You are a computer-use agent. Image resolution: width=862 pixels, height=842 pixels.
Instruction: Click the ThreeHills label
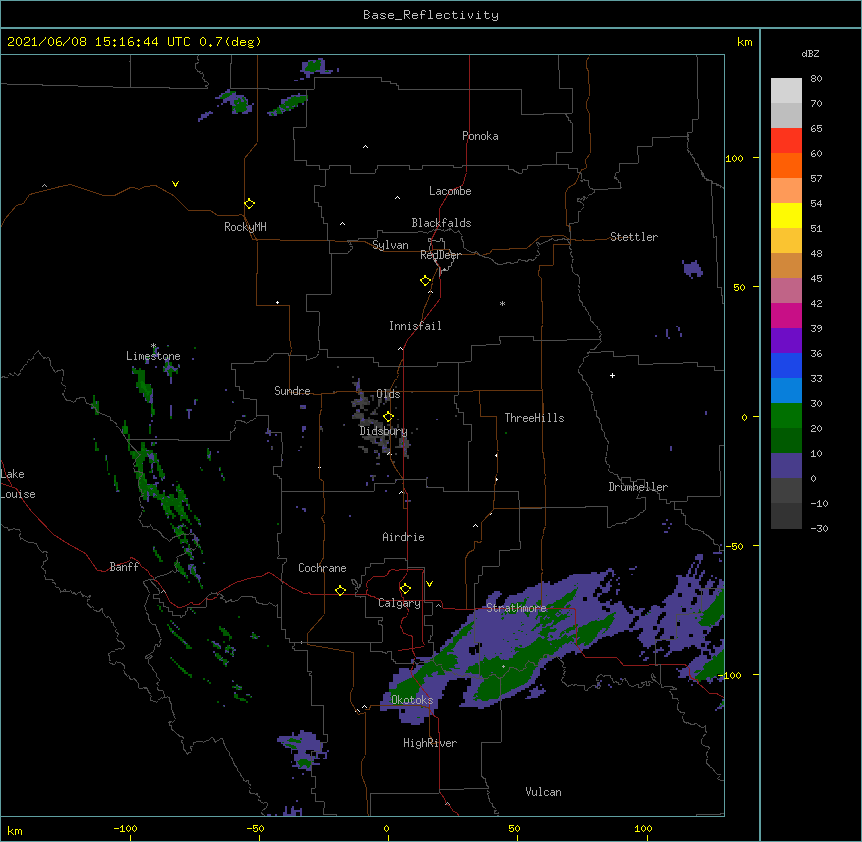(x=534, y=418)
